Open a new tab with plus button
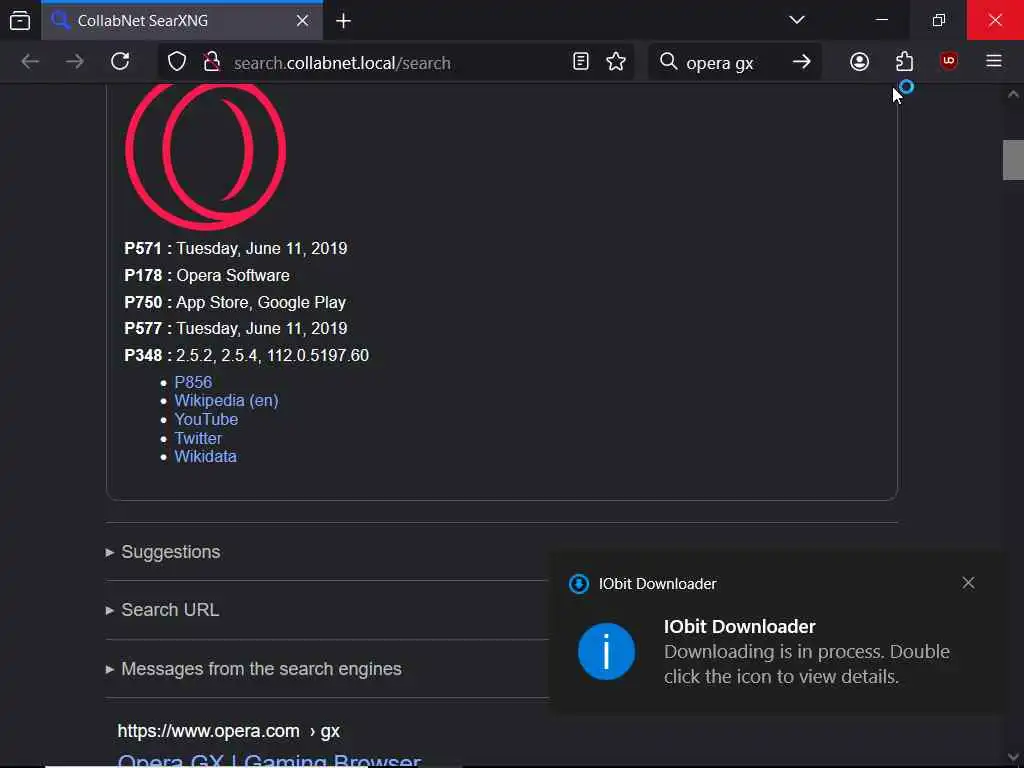The width and height of the screenshot is (1024, 768). coord(344,21)
